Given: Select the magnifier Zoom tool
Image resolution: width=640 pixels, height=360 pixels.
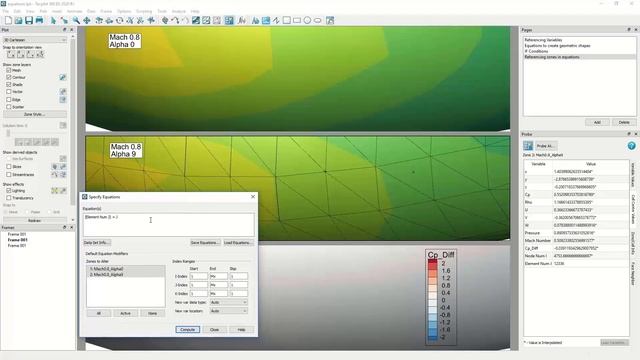Looking at the screenshot, I should tap(76, 20).
